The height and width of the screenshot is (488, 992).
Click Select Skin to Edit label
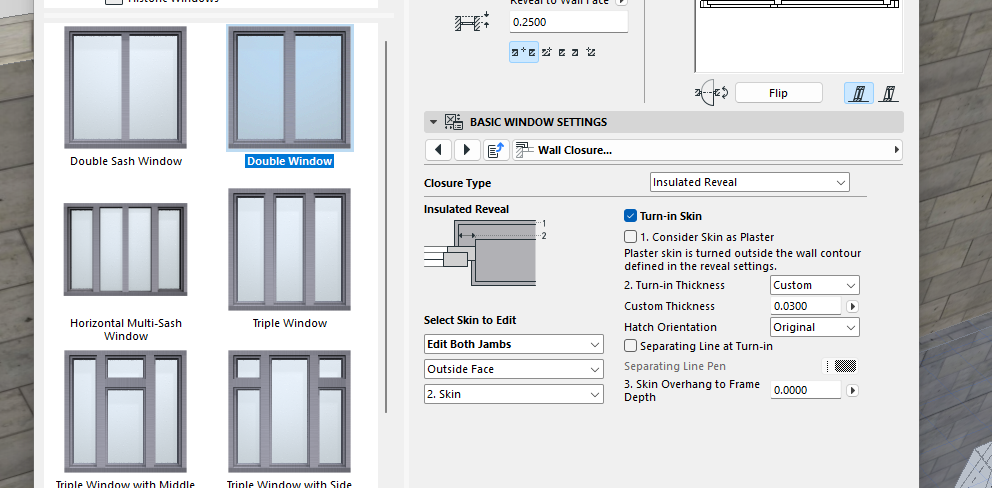point(470,320)
